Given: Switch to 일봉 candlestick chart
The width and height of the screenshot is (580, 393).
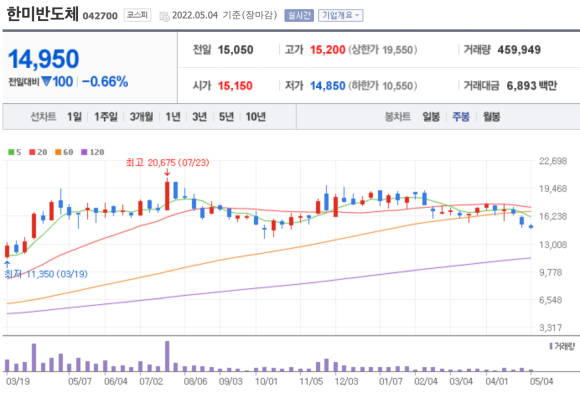Looking at the screenshot, I should (431, 117).
